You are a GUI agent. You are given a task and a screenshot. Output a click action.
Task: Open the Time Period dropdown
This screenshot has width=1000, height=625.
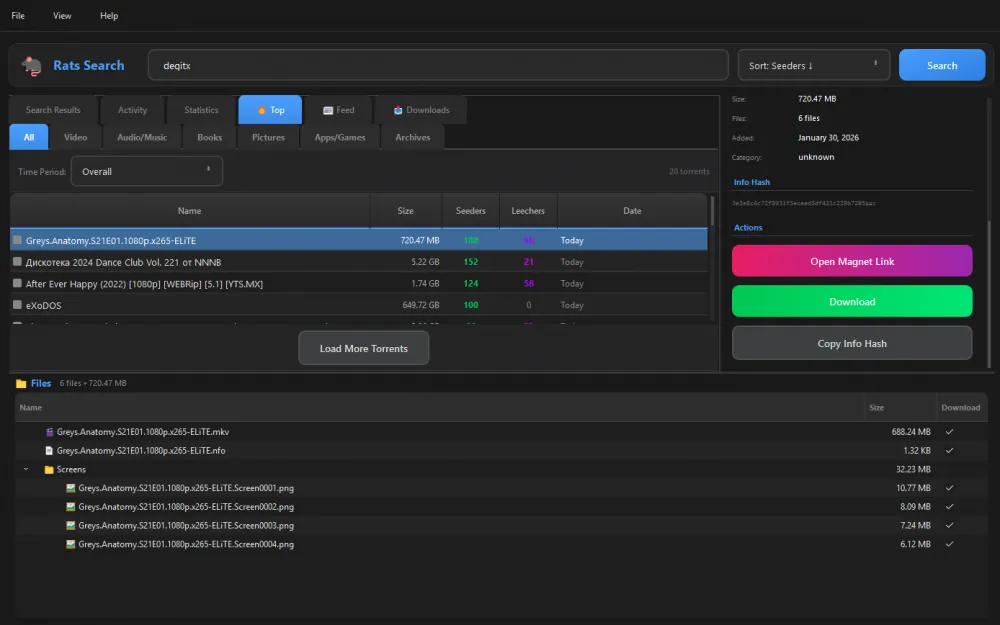[x=147, y=172]
